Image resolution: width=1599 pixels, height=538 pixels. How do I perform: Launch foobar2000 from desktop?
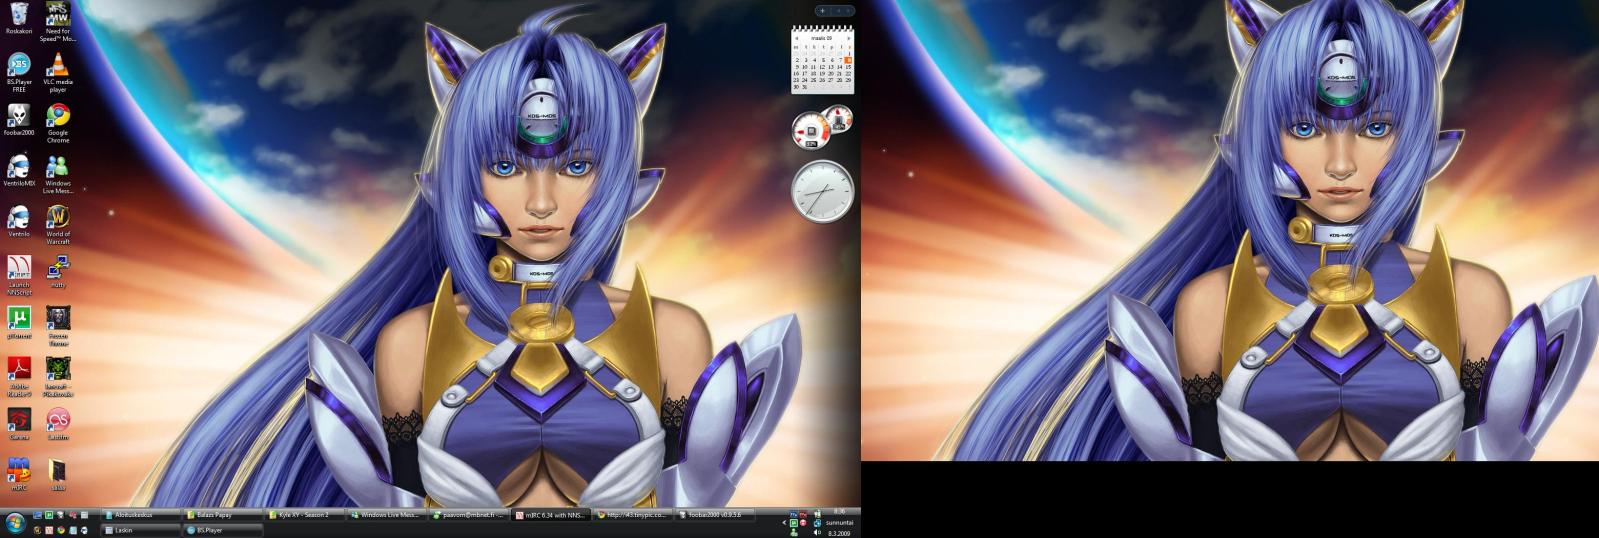coord(18,115)
